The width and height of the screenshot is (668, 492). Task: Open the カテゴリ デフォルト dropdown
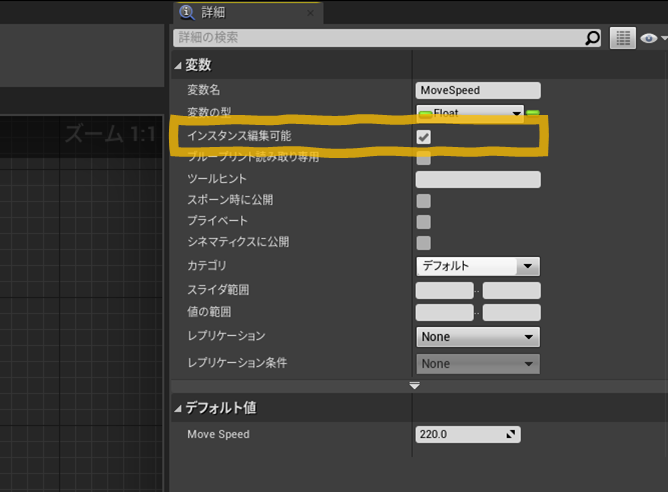pos(478,266)
